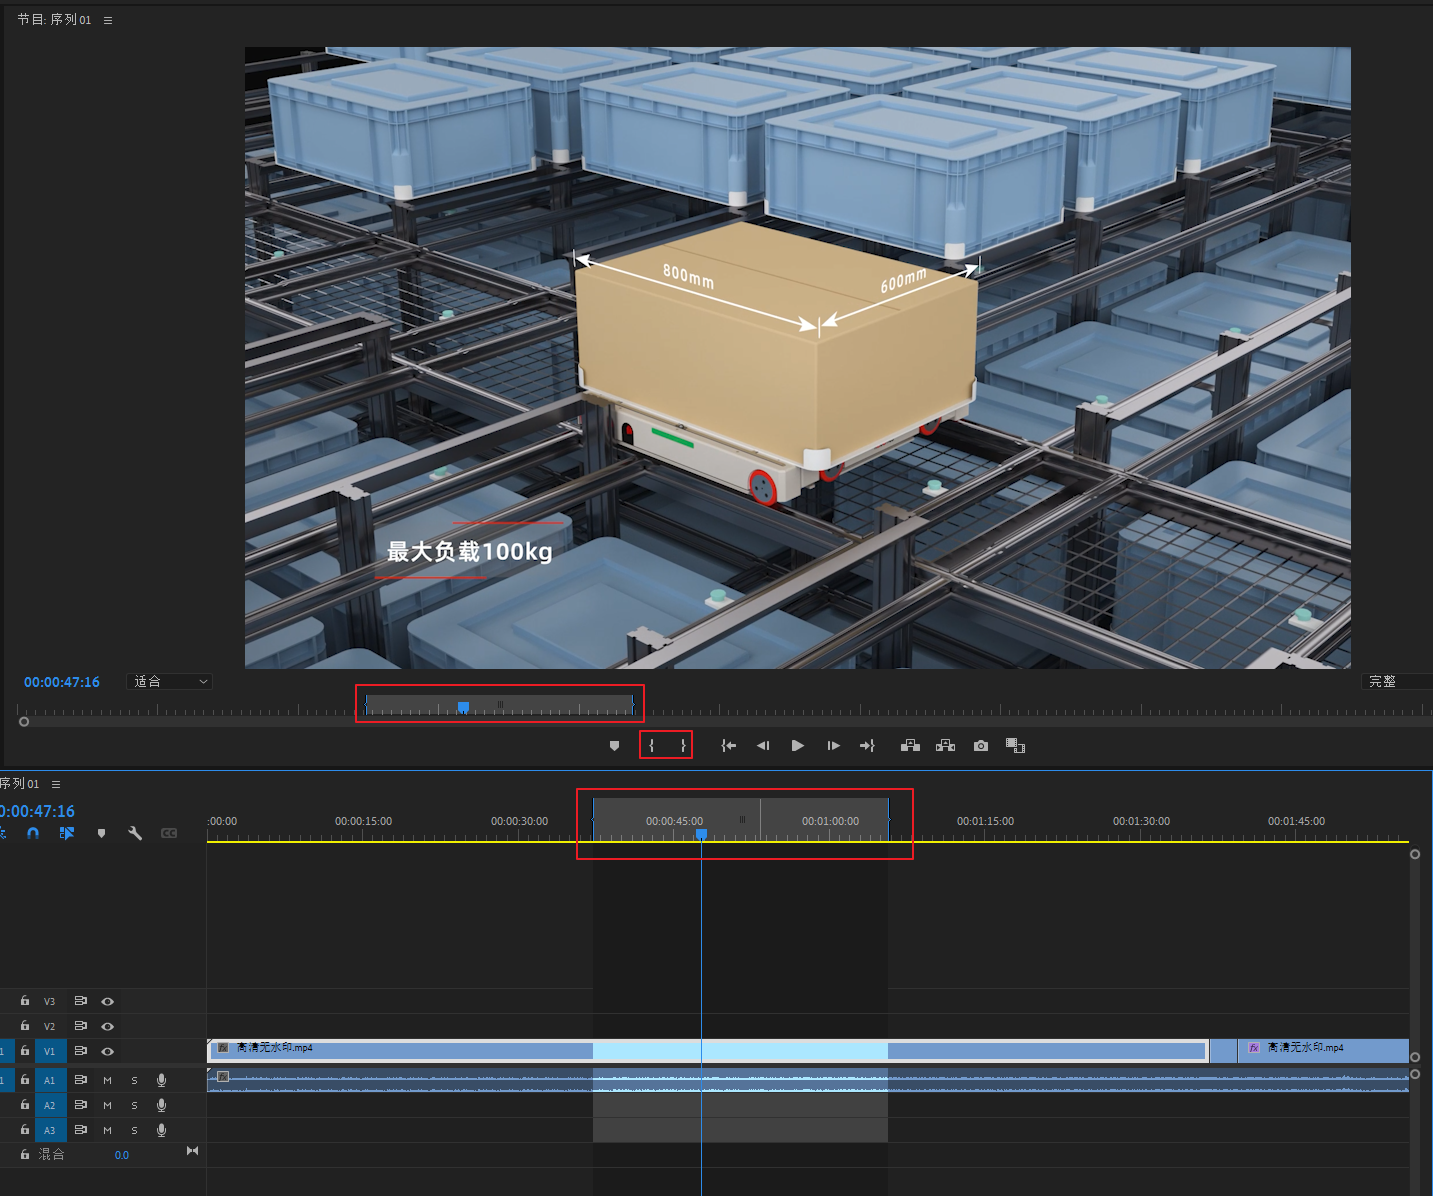The width and height of the screenshot is (1433, 1196).
Task: Click the A3 track voice-over record microphone
Action: tap(161, 1130)
